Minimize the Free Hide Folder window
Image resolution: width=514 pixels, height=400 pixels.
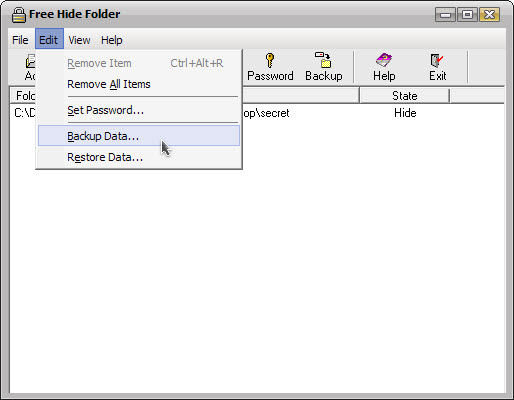click(445, 15)
